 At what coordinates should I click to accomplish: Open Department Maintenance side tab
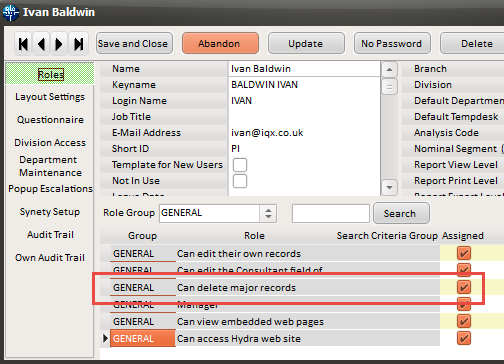pyautogui.click(x=50, y=166)
